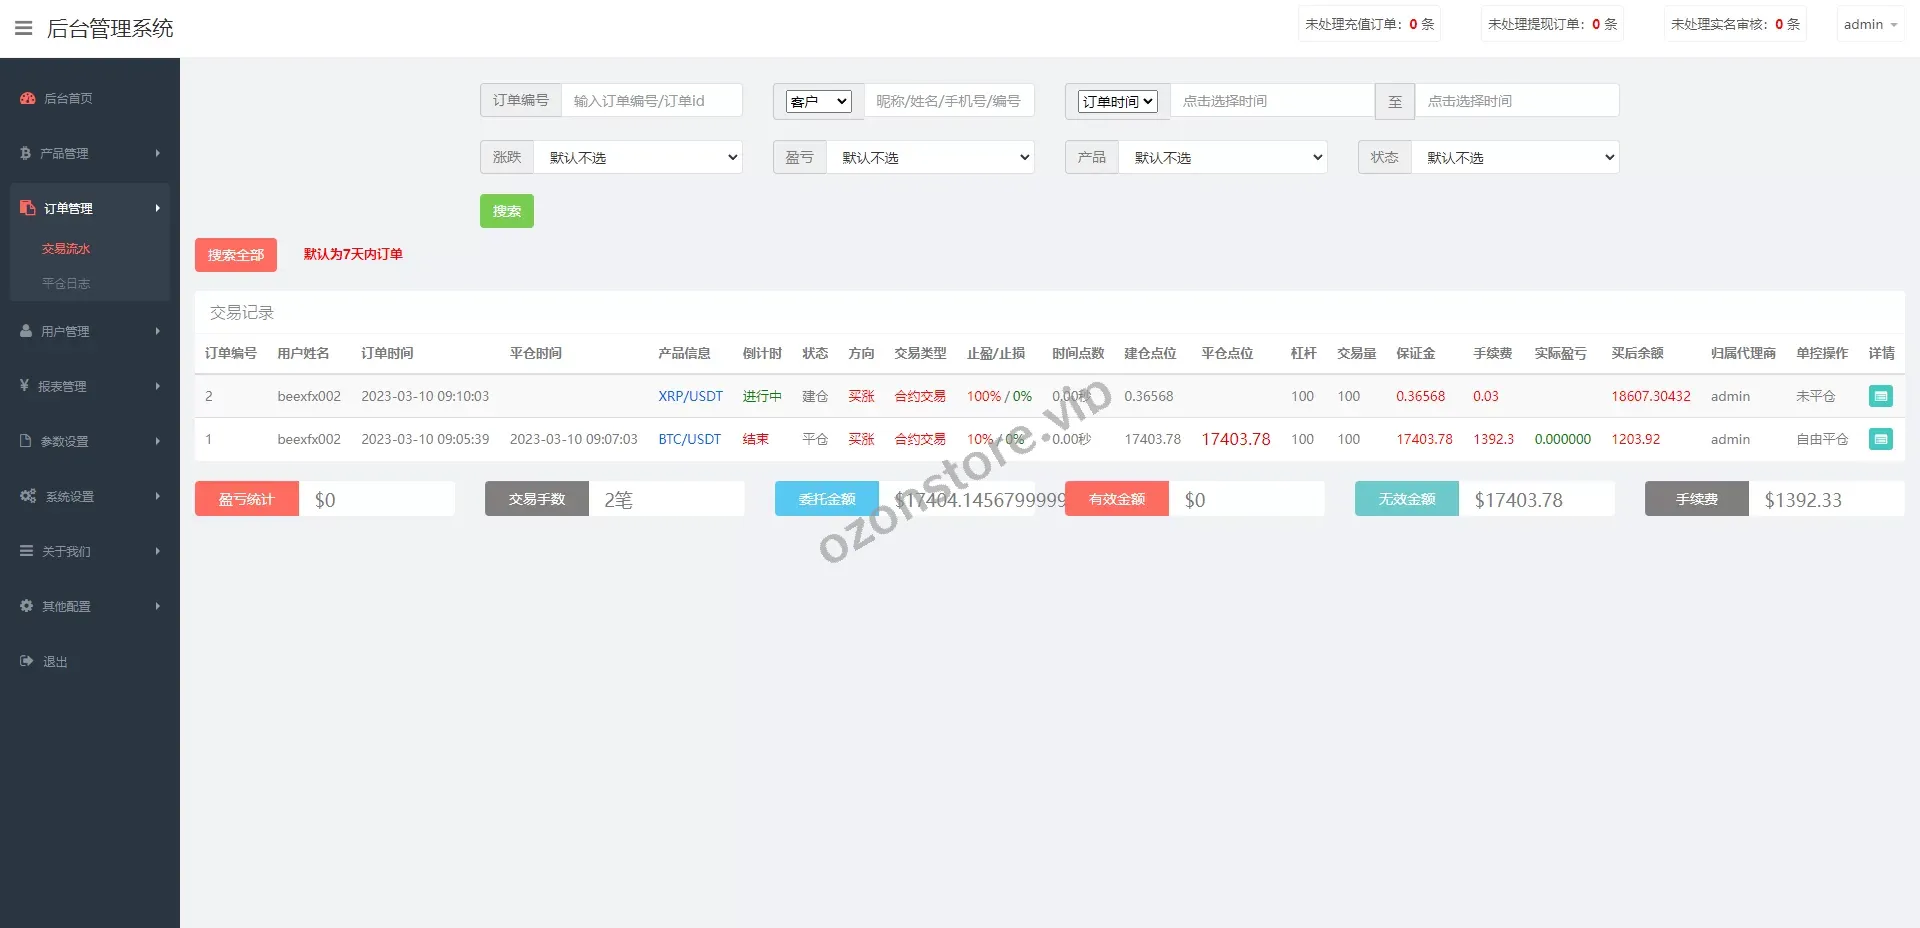Image resolution: width=1920 pixels, height=928 pixels.
Task: Click the red 搜索全部 button
Action: pyautogui.click(x=235, y=255)
